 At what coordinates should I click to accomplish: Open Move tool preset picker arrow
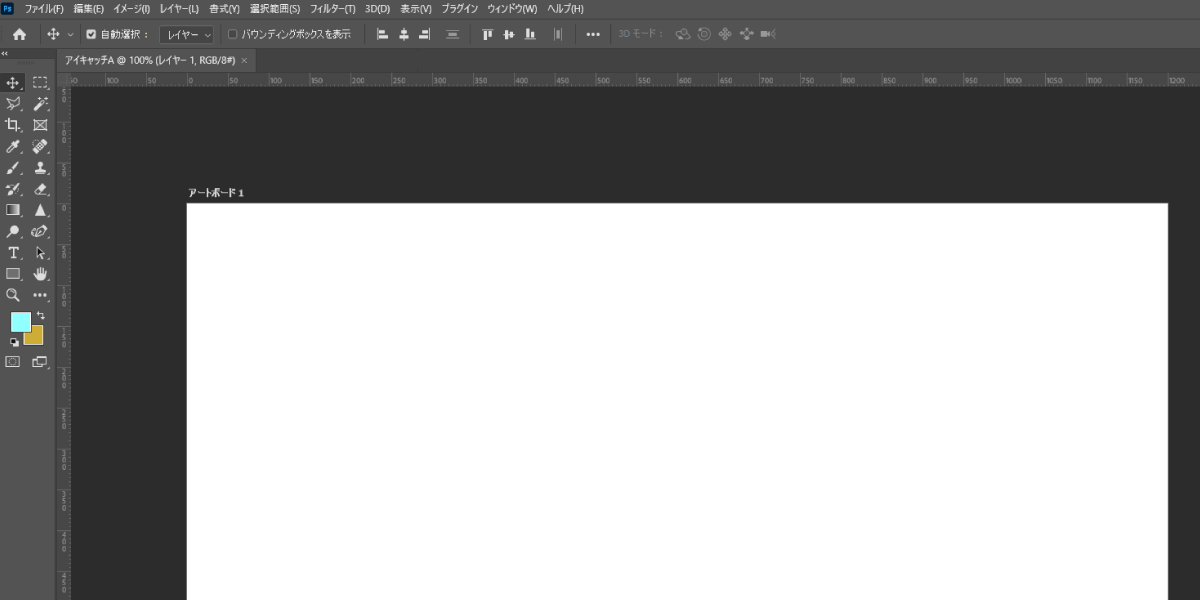70,35
